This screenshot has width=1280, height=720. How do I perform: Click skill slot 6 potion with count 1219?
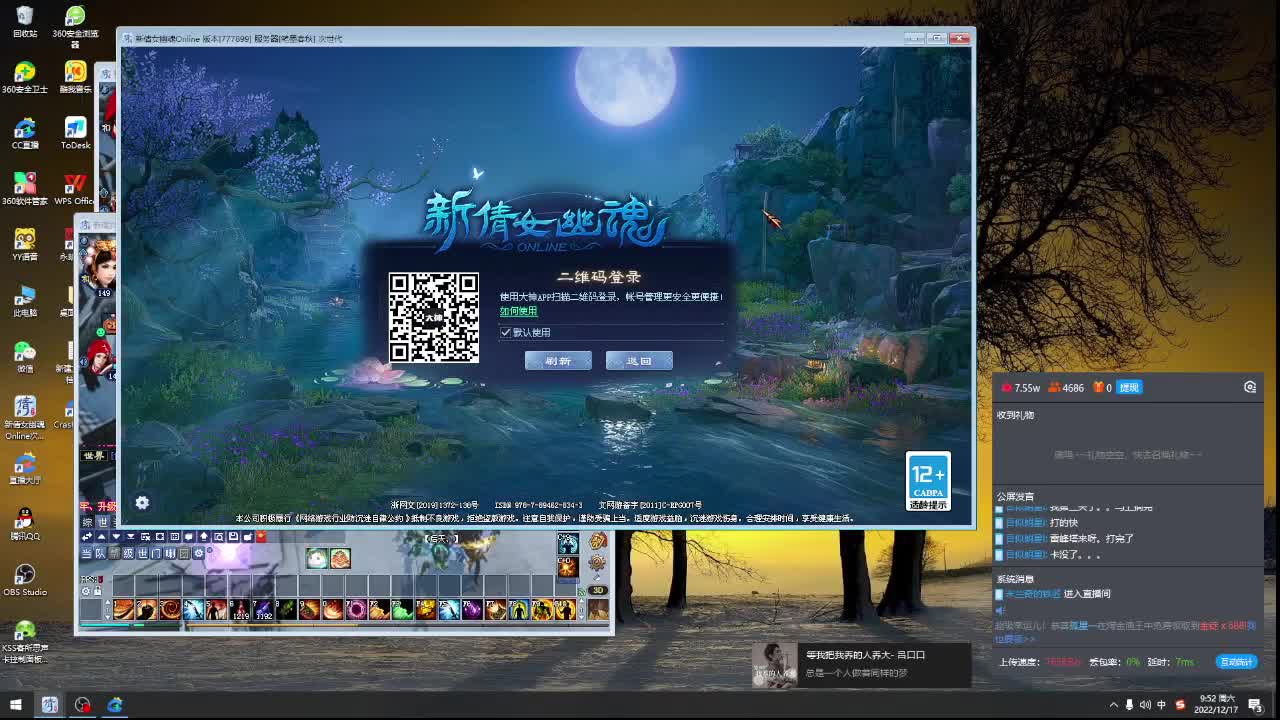click(240, 609)
